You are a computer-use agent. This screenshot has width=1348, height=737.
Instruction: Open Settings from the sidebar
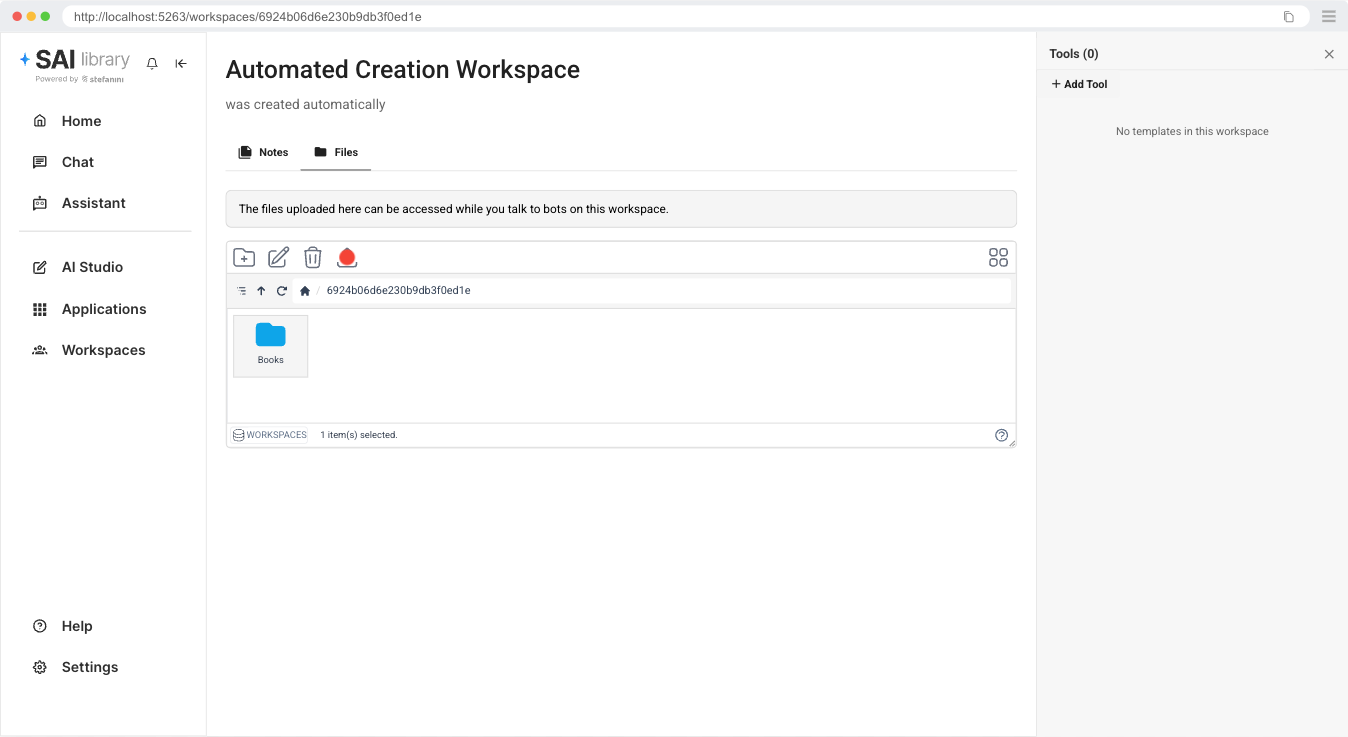[x=89, y=667]
